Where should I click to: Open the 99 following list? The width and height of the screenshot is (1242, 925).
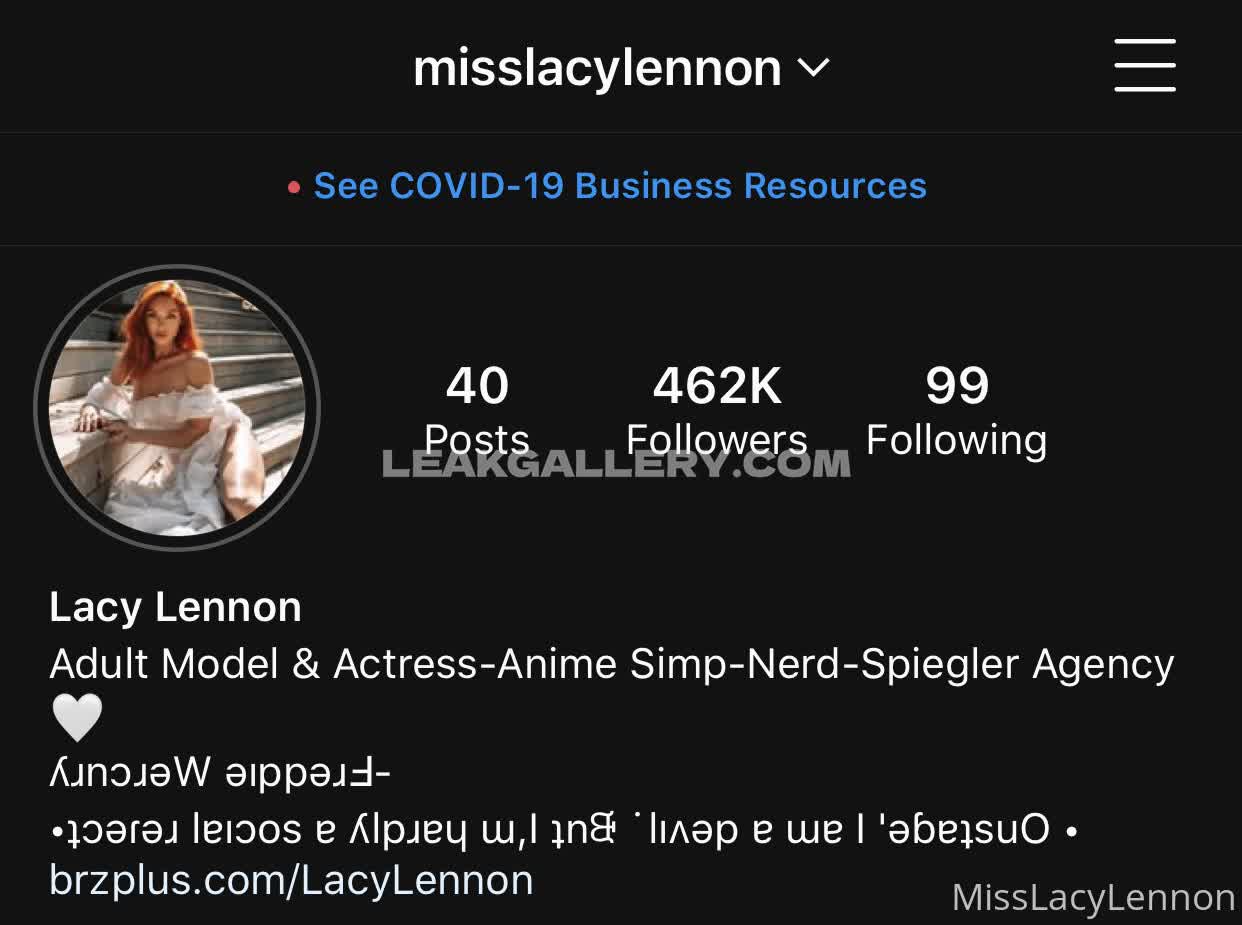tap(957, 386)
